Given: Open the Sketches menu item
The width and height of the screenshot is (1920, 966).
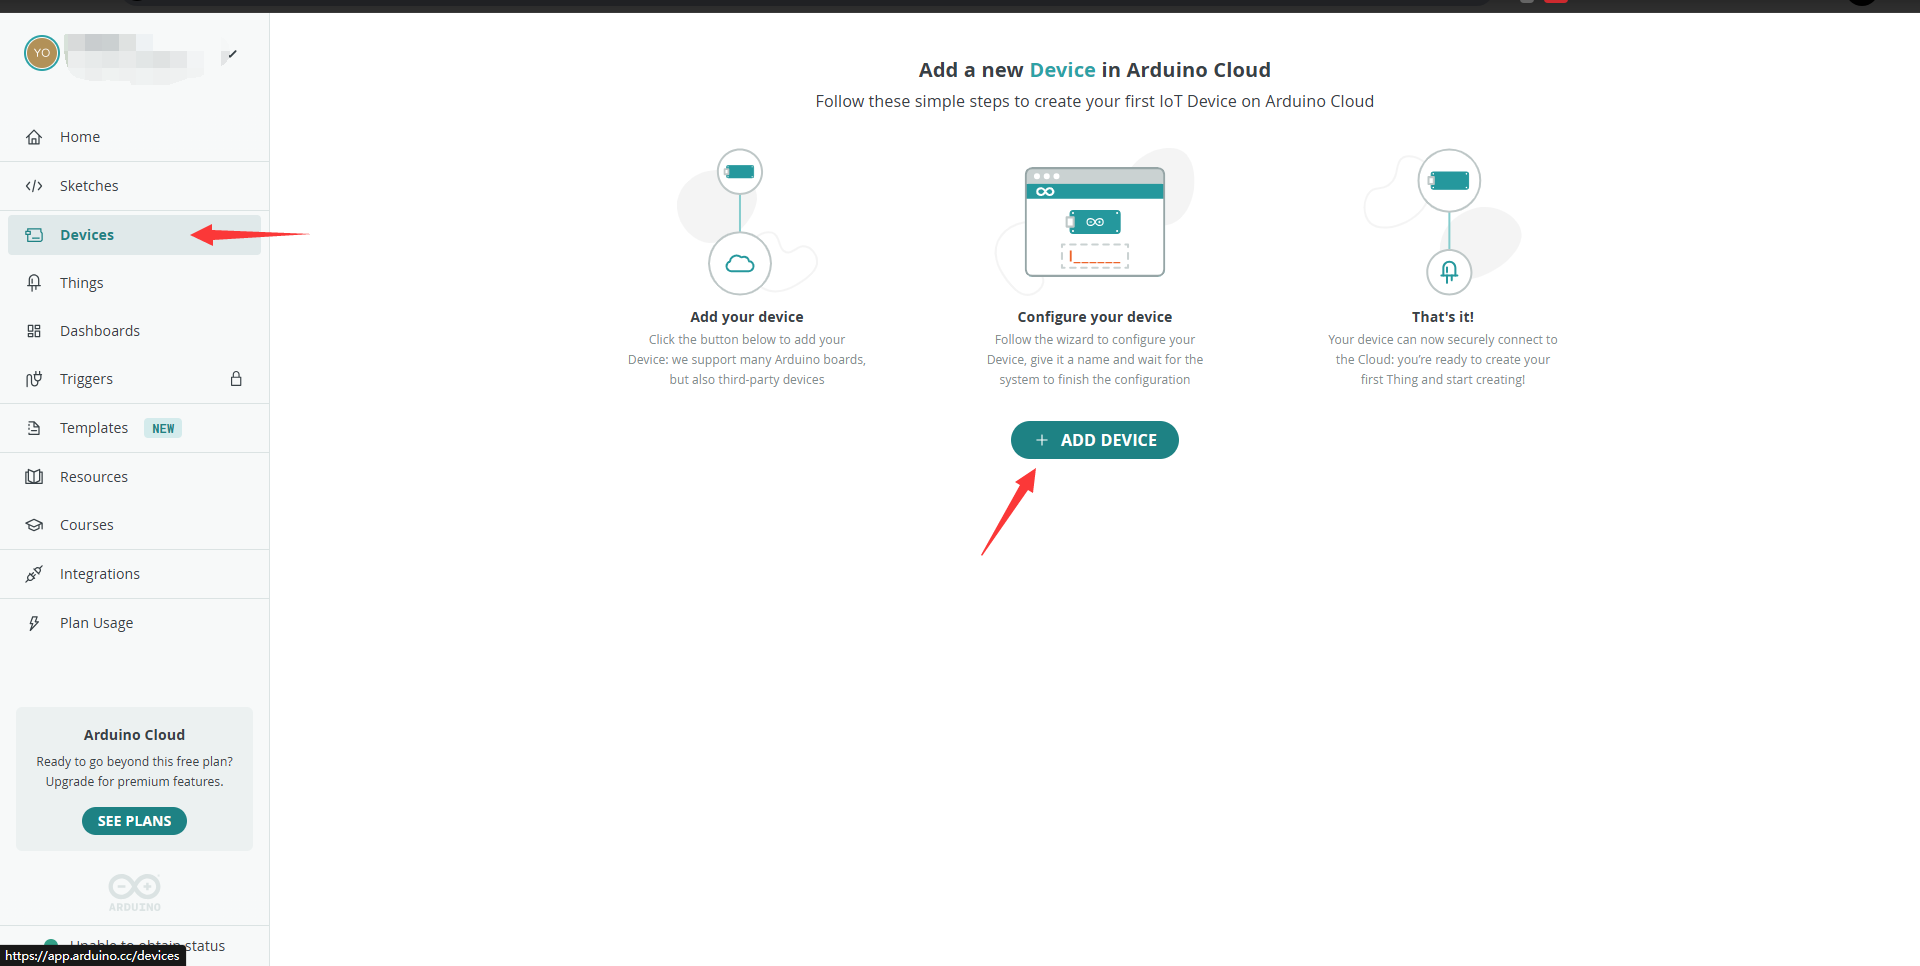Looking at the screenshot, I should (x=134, y=186).
